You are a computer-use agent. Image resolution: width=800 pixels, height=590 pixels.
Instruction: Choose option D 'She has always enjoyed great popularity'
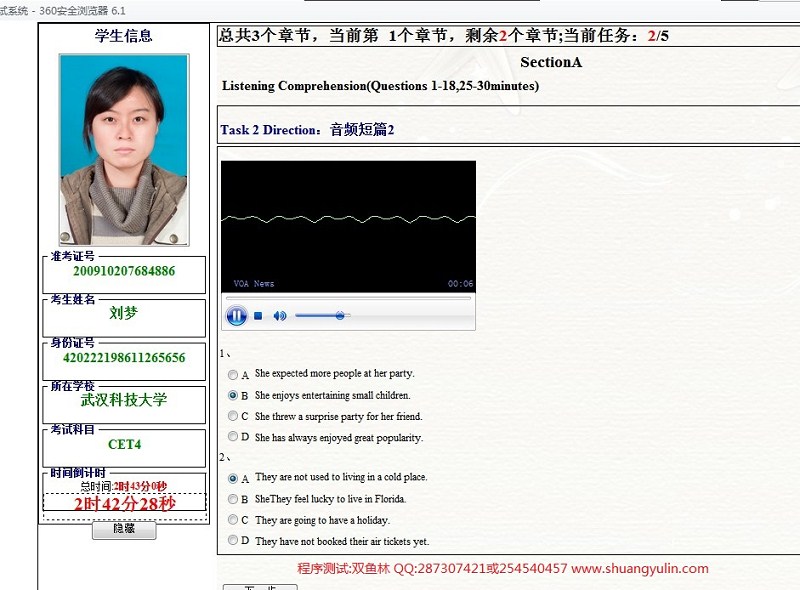pyautogui.click(x=233, y=438)
